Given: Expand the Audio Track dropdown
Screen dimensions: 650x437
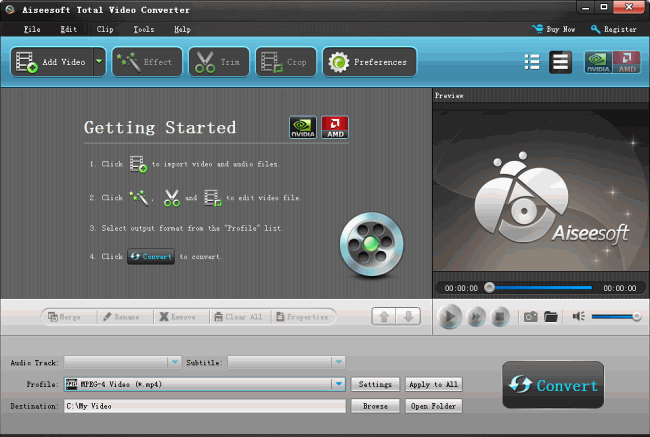Looking at the screenshot, I should 175,362.
